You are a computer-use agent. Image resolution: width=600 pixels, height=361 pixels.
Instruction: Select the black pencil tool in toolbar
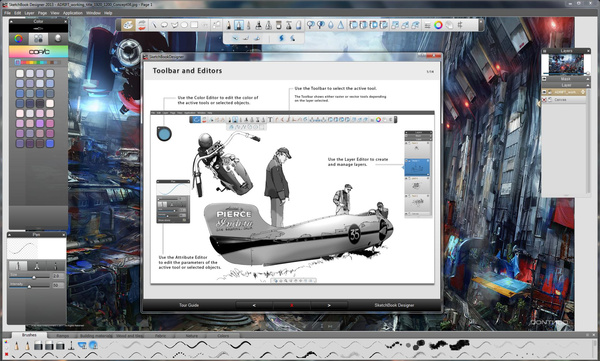[x=229, y=25]
